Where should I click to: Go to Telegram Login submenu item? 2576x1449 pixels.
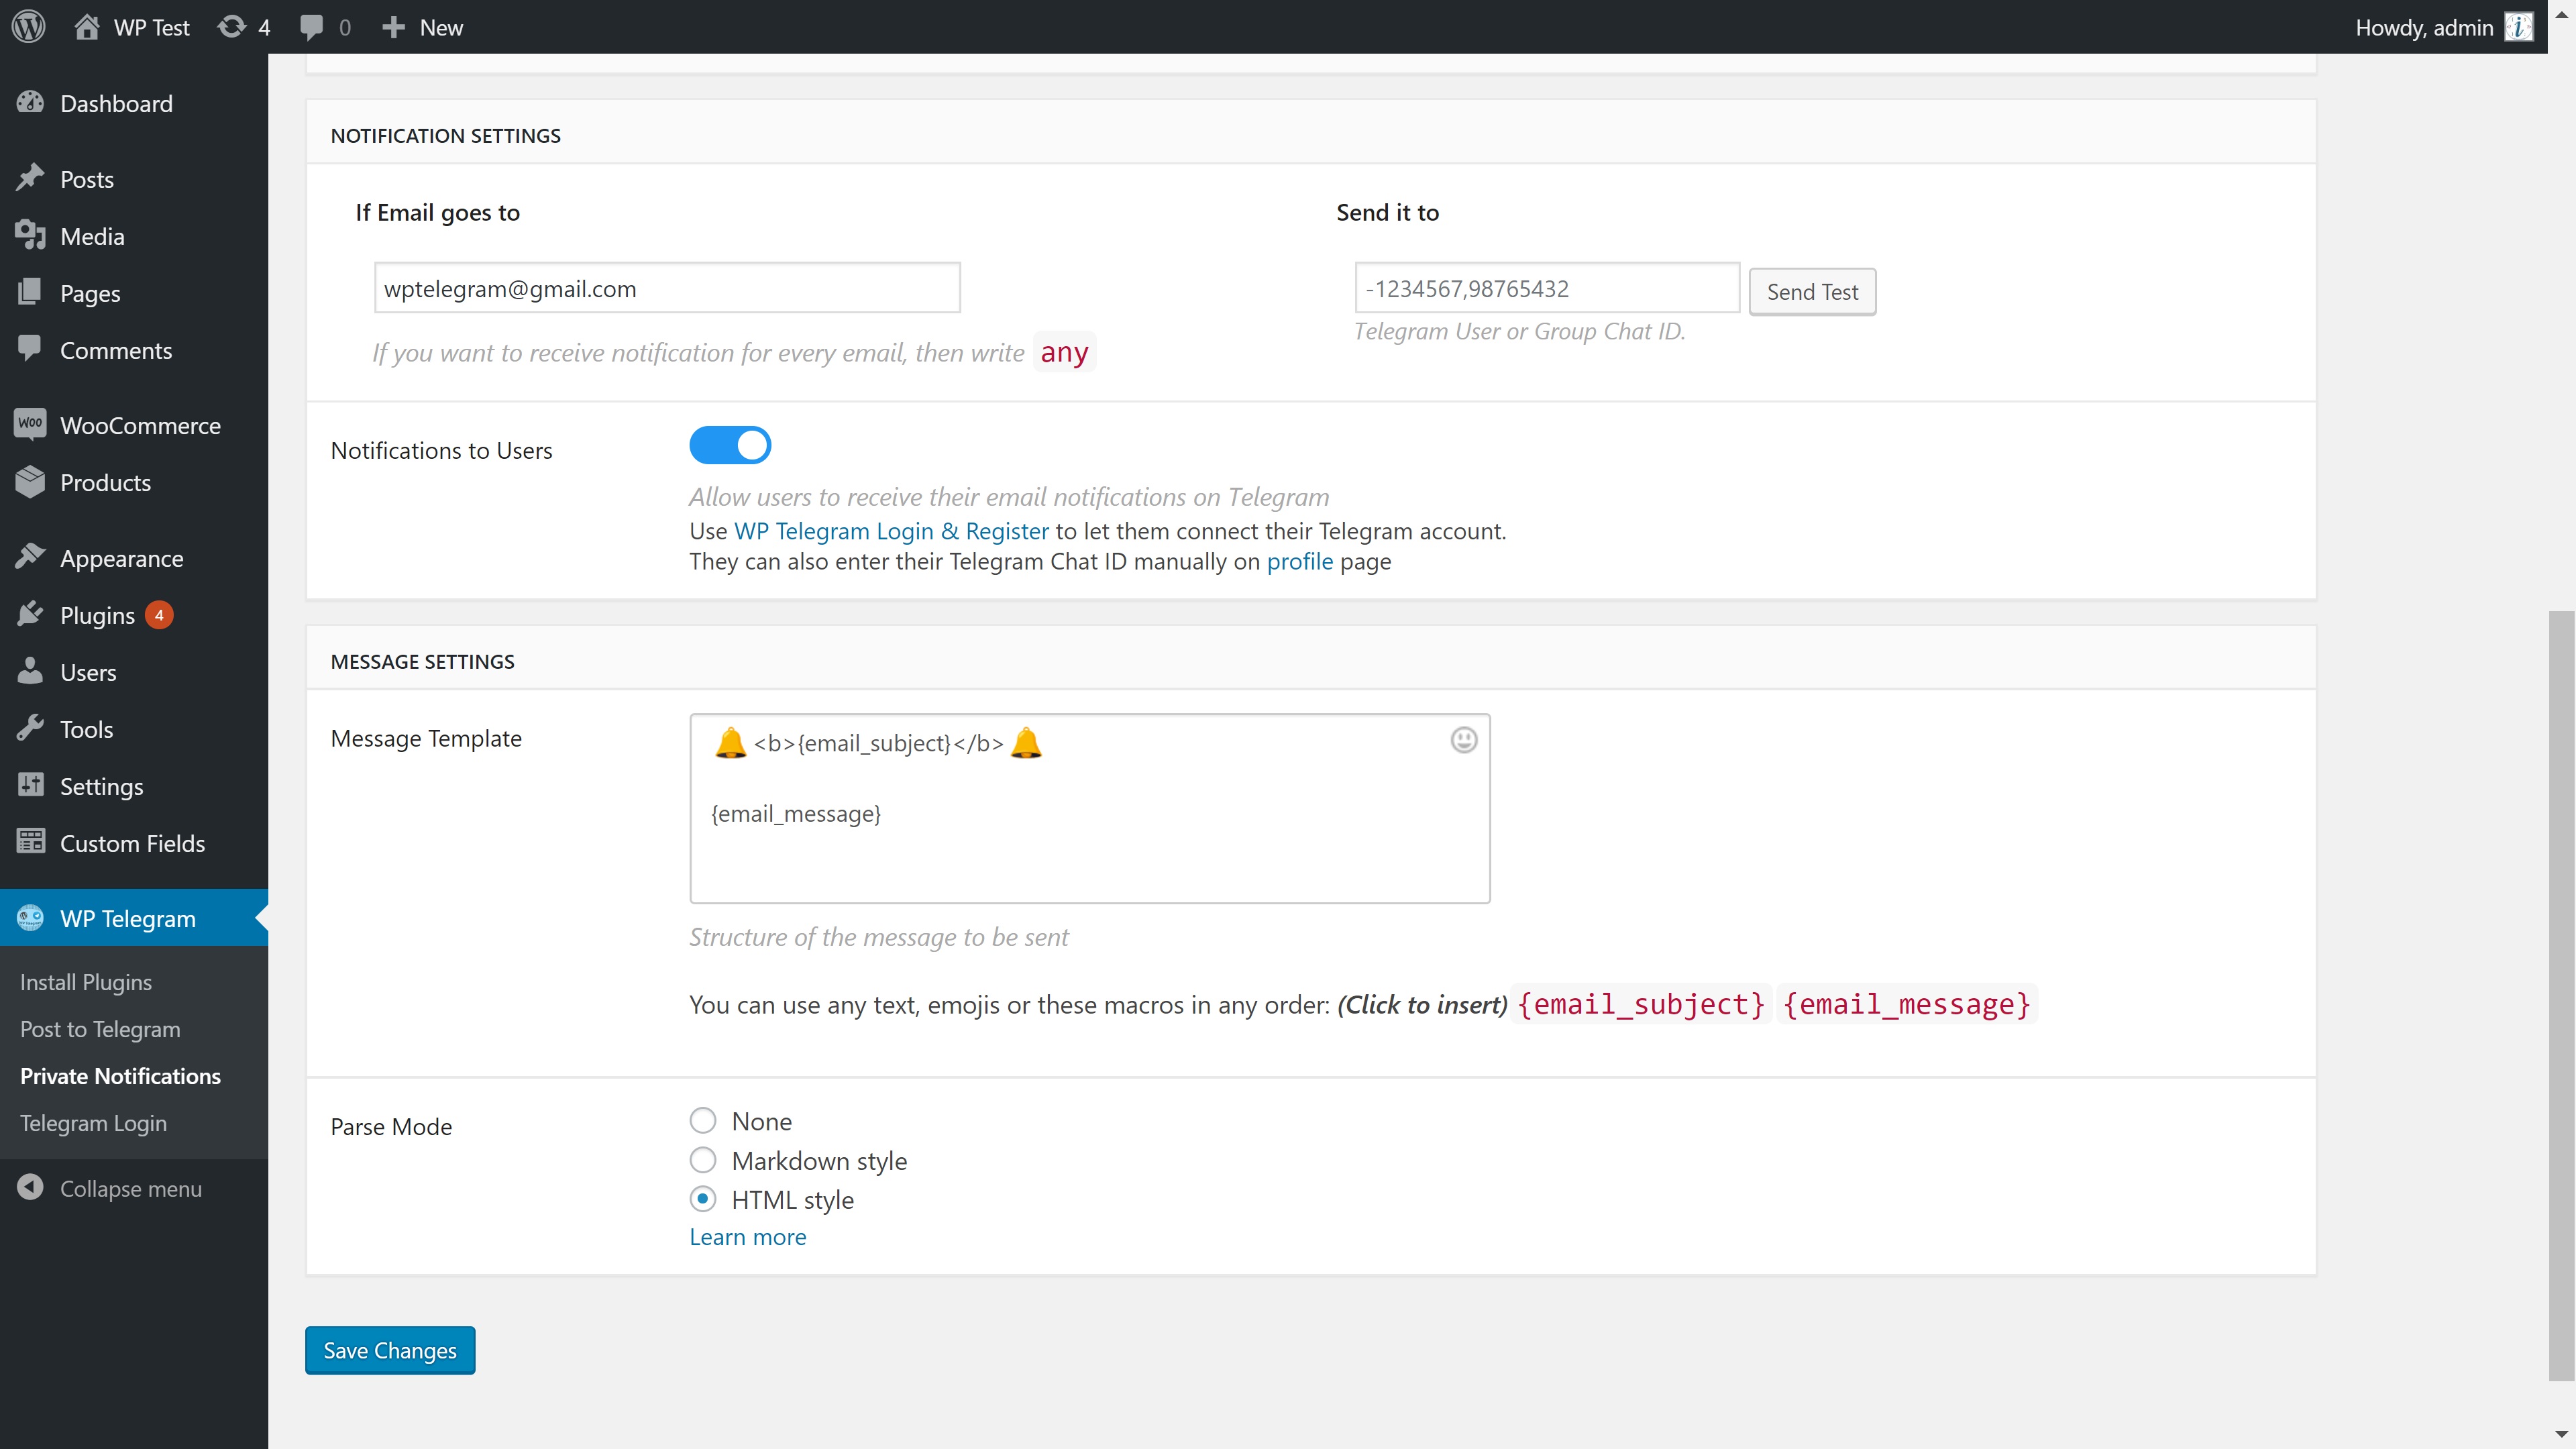tap(93, 1123)
